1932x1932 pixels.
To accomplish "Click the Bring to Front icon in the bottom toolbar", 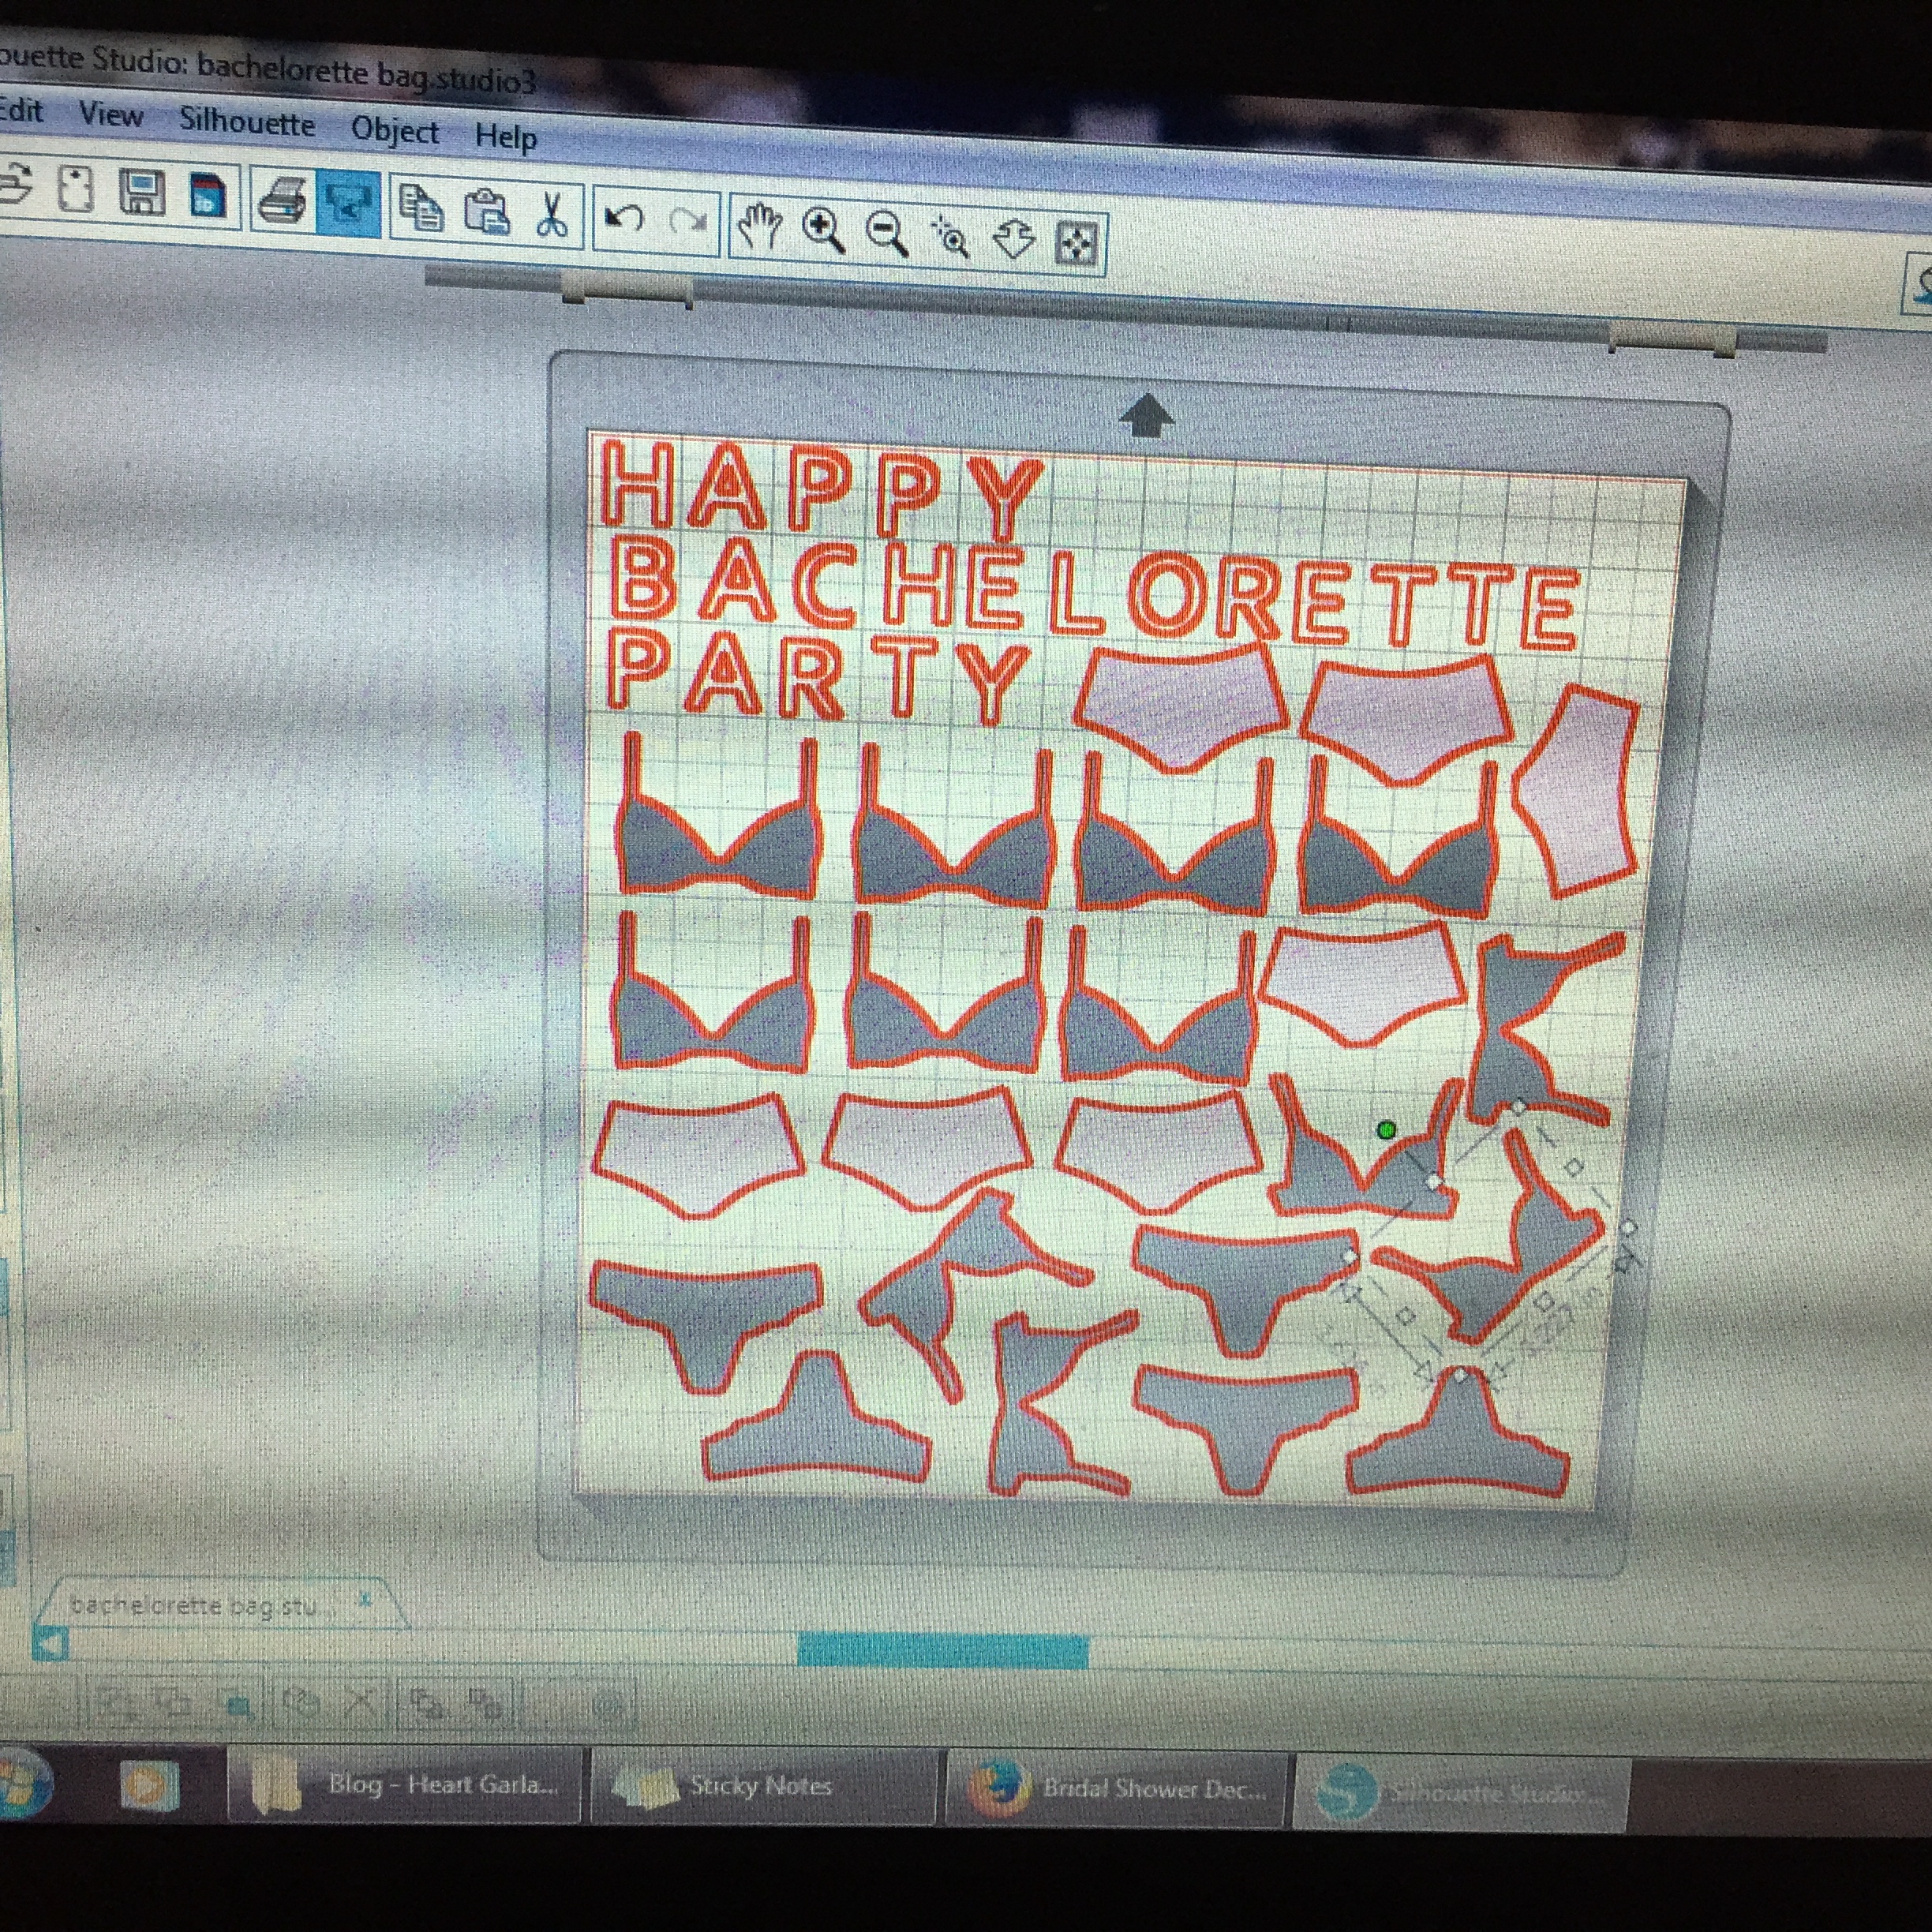I will (x=428, y=1703).
